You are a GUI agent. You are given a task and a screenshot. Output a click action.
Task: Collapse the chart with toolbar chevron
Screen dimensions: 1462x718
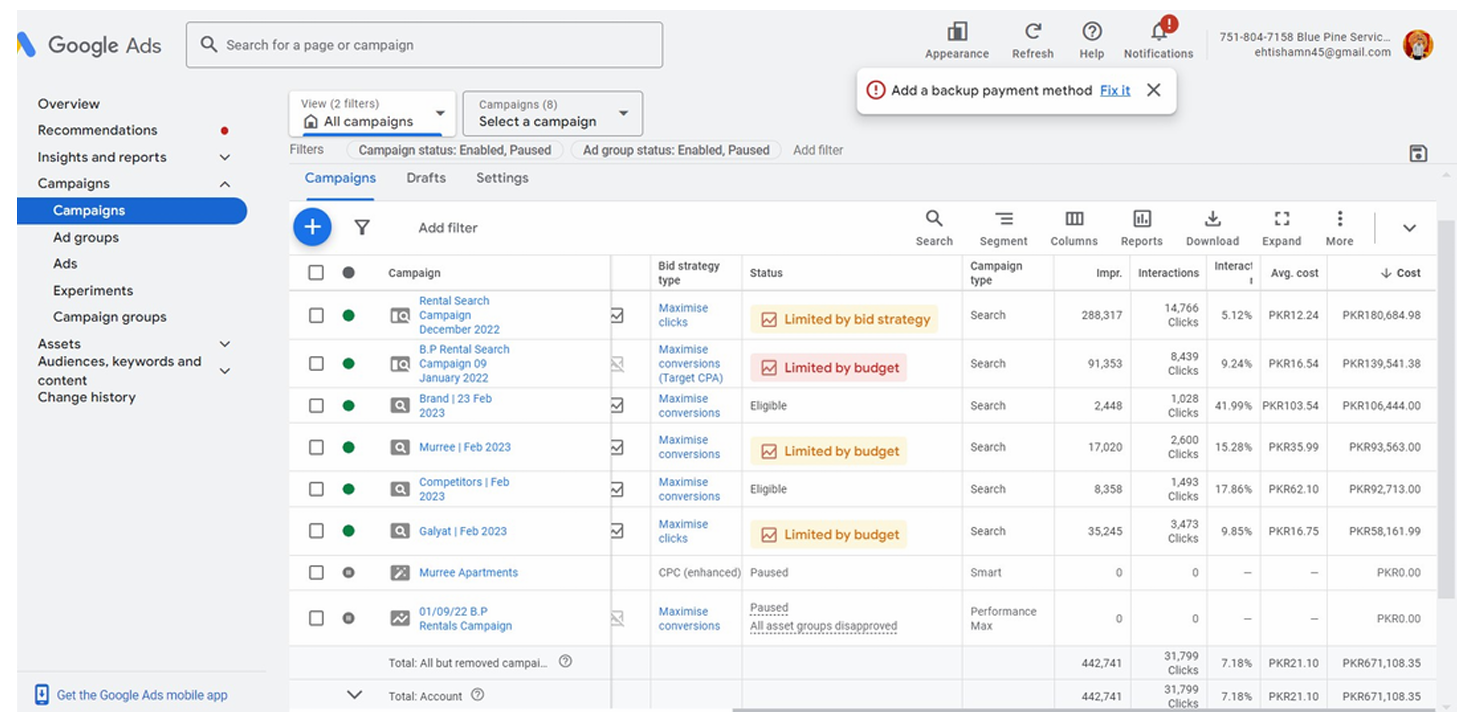(x=1409, y=228)
